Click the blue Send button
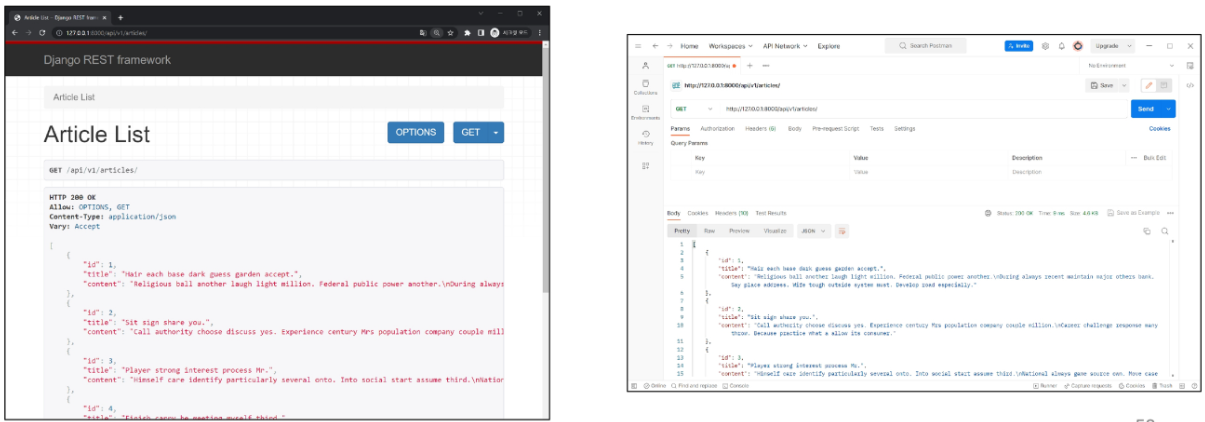This screenshot has height=422, width=1205. pyautogui.click(x=1146, y=108)
